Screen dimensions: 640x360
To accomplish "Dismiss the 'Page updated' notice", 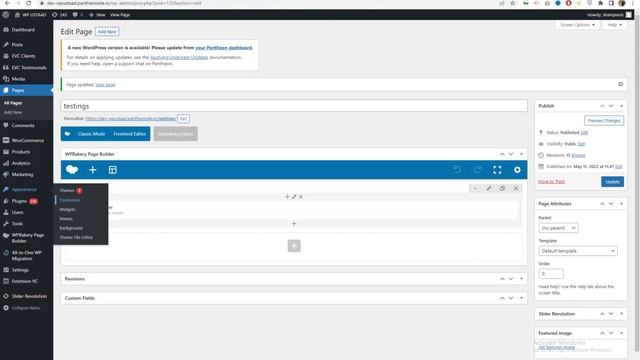I will pos(620,84).
